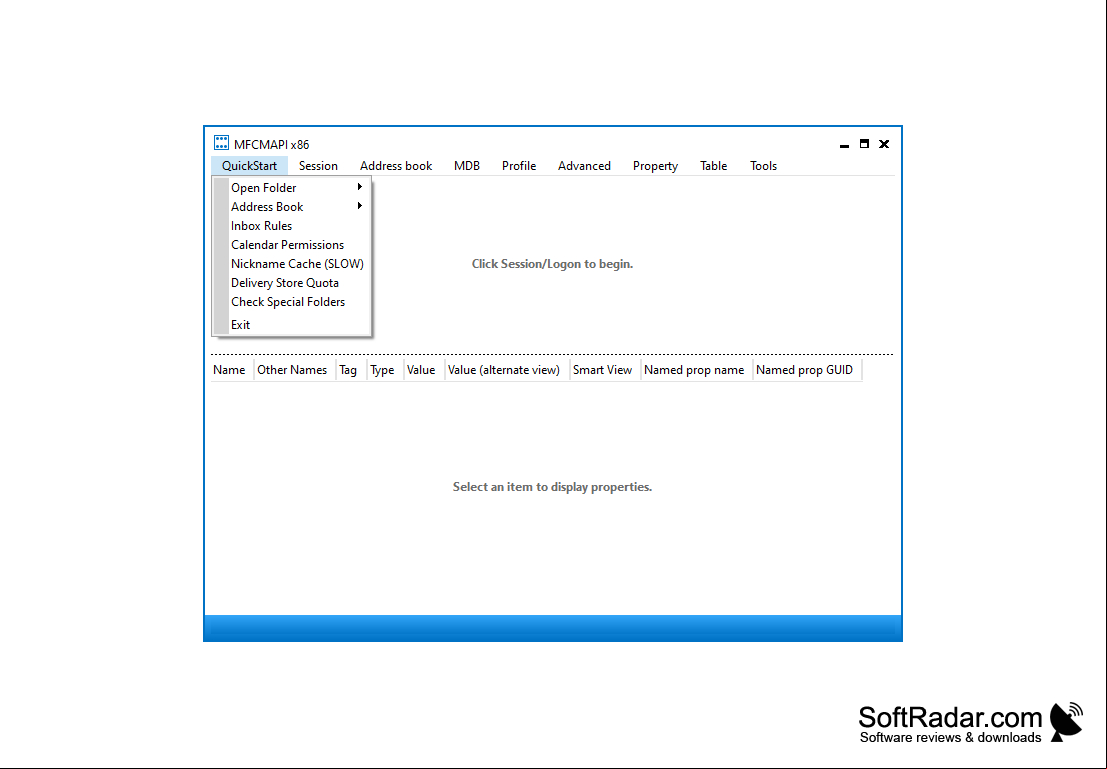Select Calendar Permissions menu entry
Screen dimensions: 1107x769
pyautogui.click(x=292, y=245)
